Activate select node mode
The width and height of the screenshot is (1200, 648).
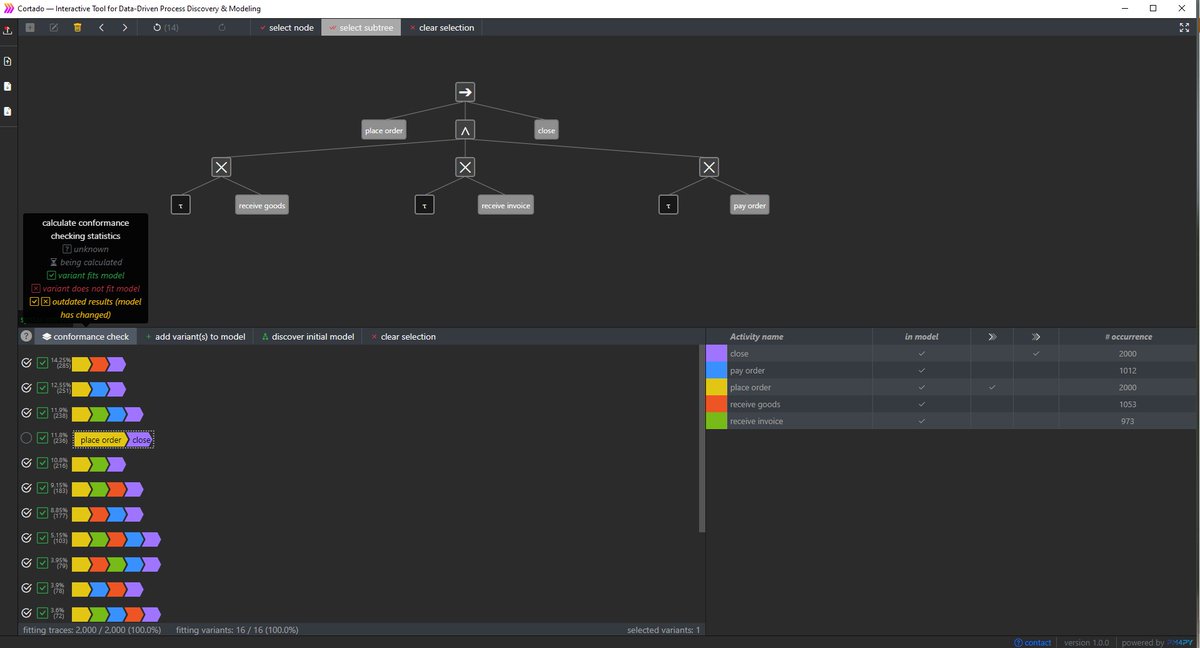286,28
